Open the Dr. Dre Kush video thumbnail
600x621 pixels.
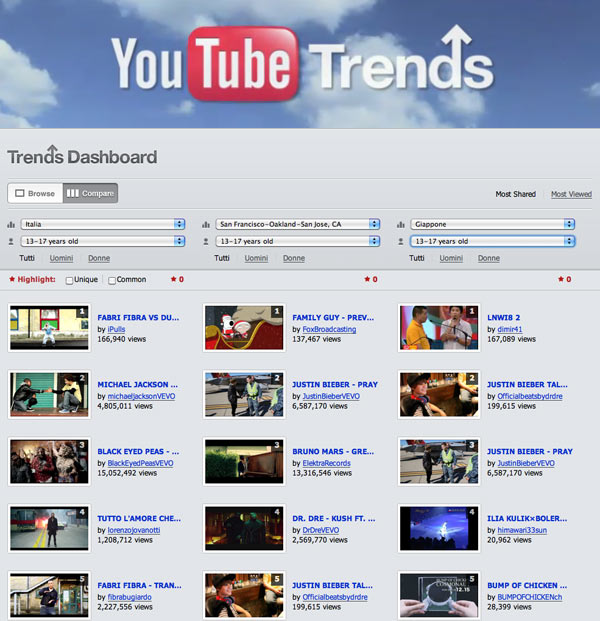(x=244, y=528)
